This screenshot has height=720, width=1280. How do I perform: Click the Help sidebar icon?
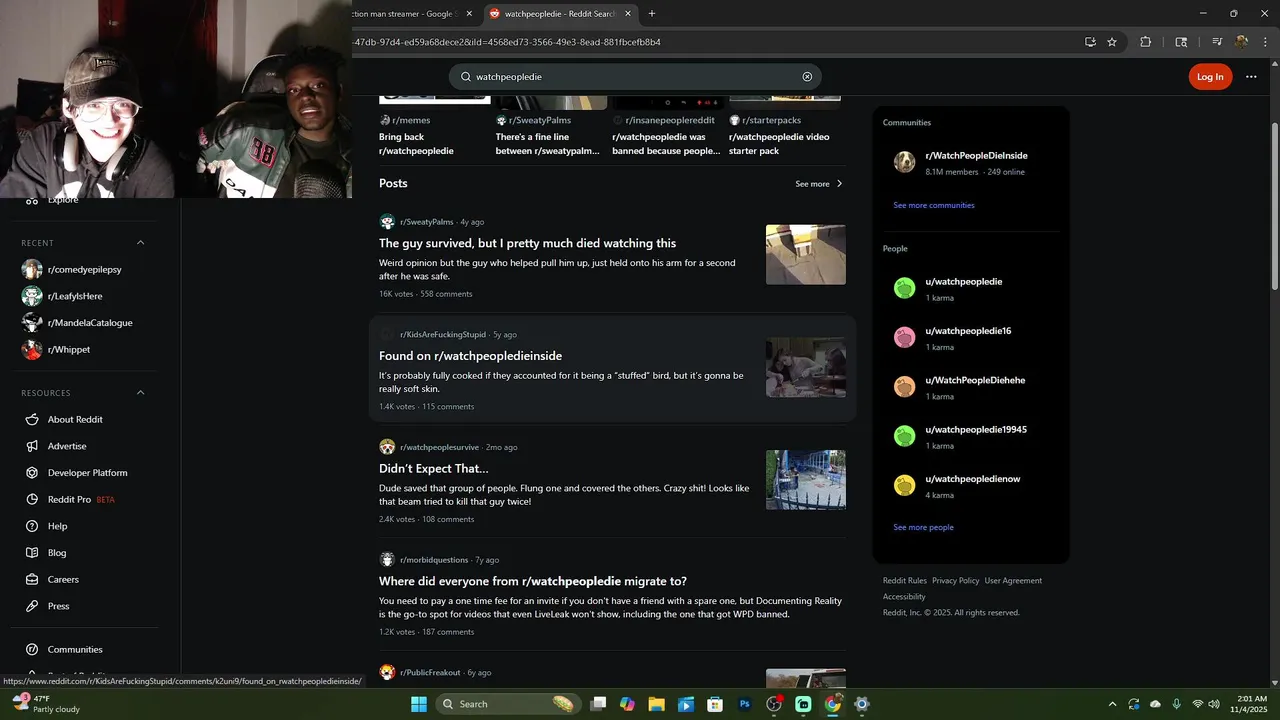coord(32,526)
